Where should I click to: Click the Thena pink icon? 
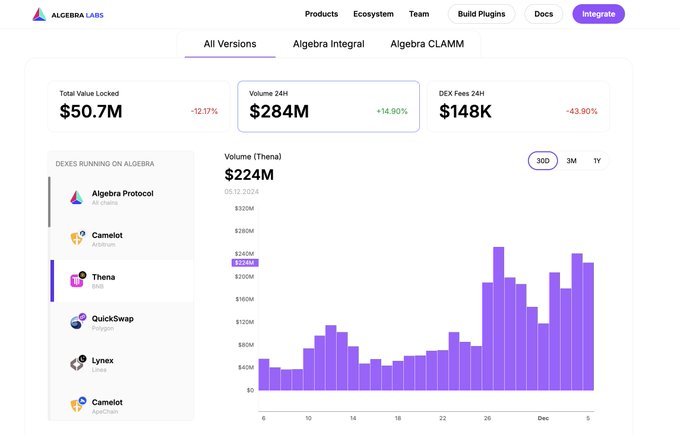(x=78, y=280)
